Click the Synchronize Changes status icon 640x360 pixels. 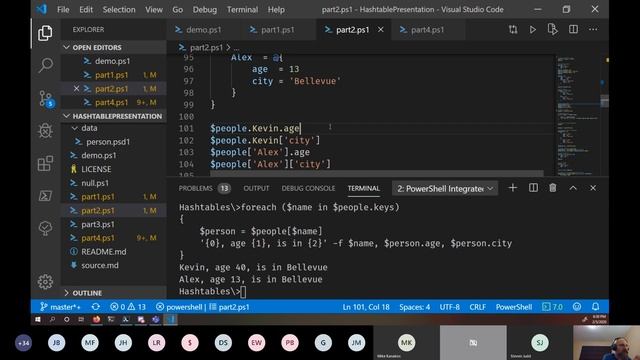tap(96, 307)
